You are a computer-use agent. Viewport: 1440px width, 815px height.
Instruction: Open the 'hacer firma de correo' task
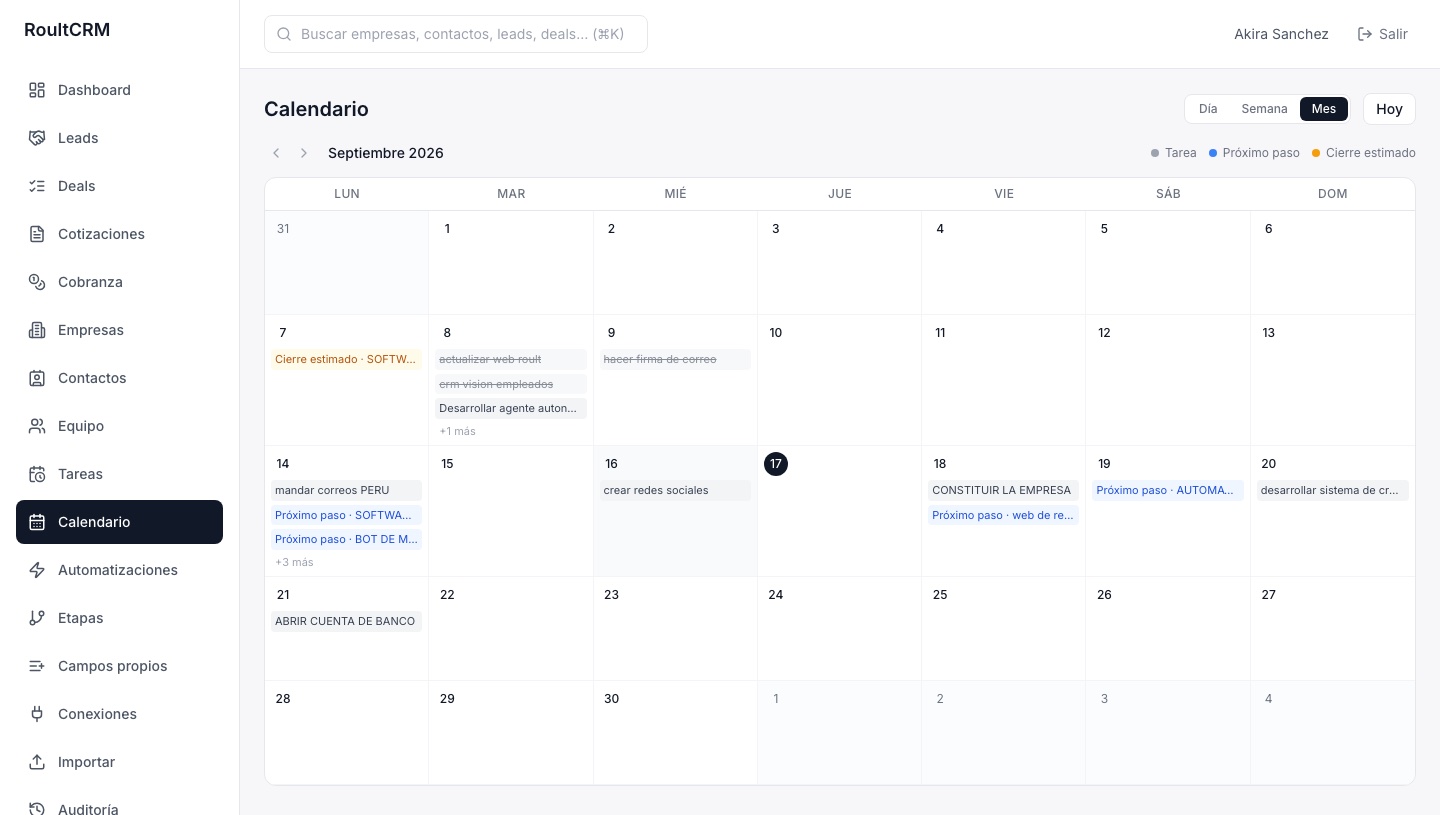[x=675, y=359]
